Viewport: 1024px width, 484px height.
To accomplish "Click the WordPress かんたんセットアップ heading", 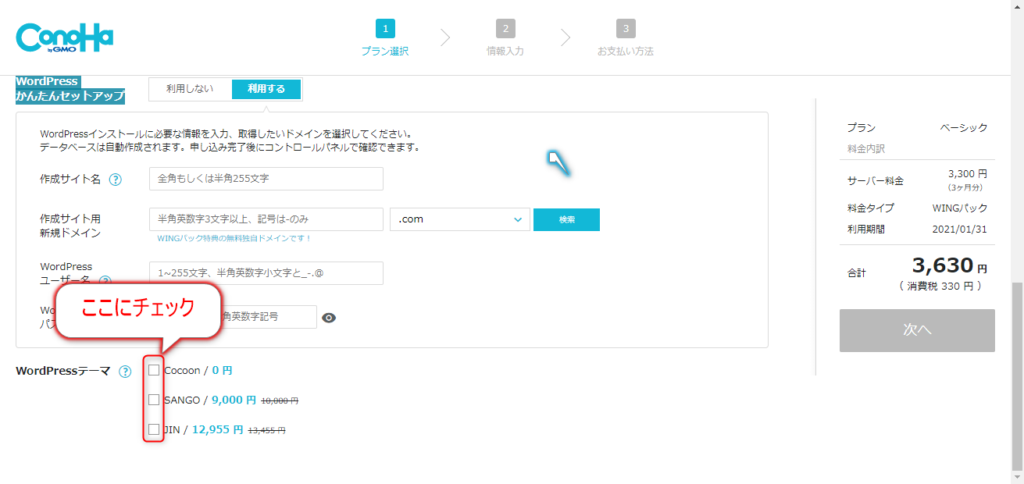I will (70, 89).
